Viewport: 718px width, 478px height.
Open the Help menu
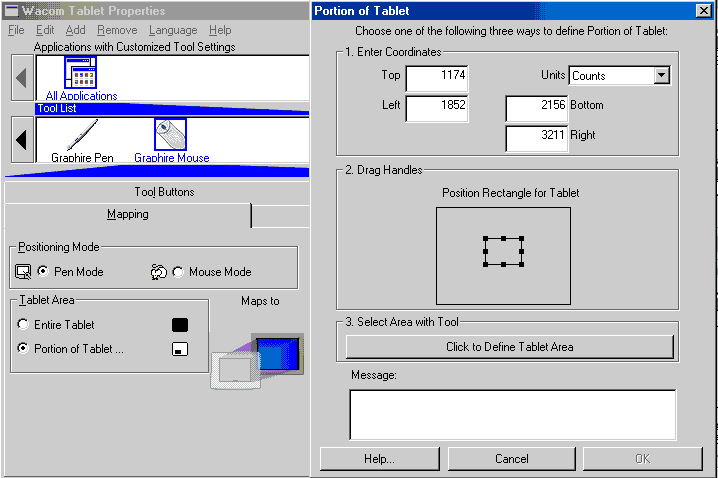tap(220, 30)
